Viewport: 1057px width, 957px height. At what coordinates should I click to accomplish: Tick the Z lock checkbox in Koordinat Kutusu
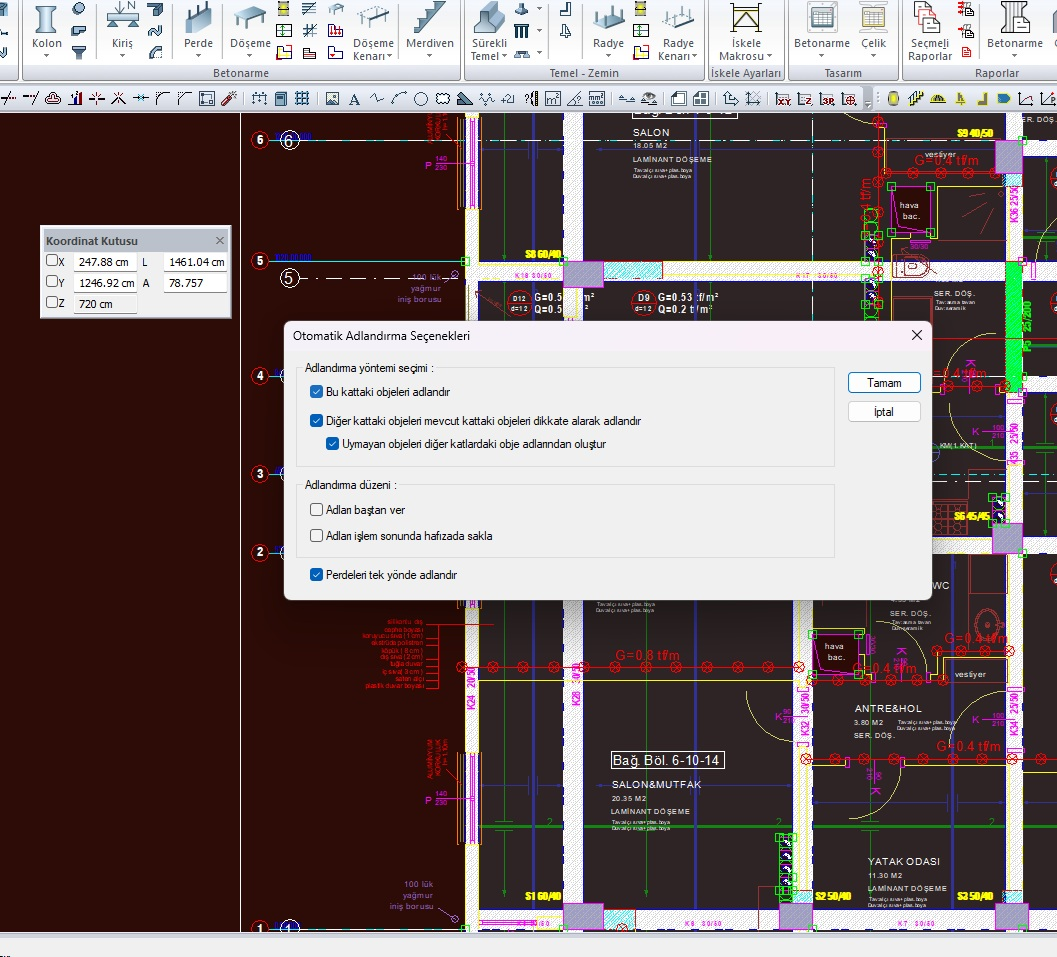51,302
